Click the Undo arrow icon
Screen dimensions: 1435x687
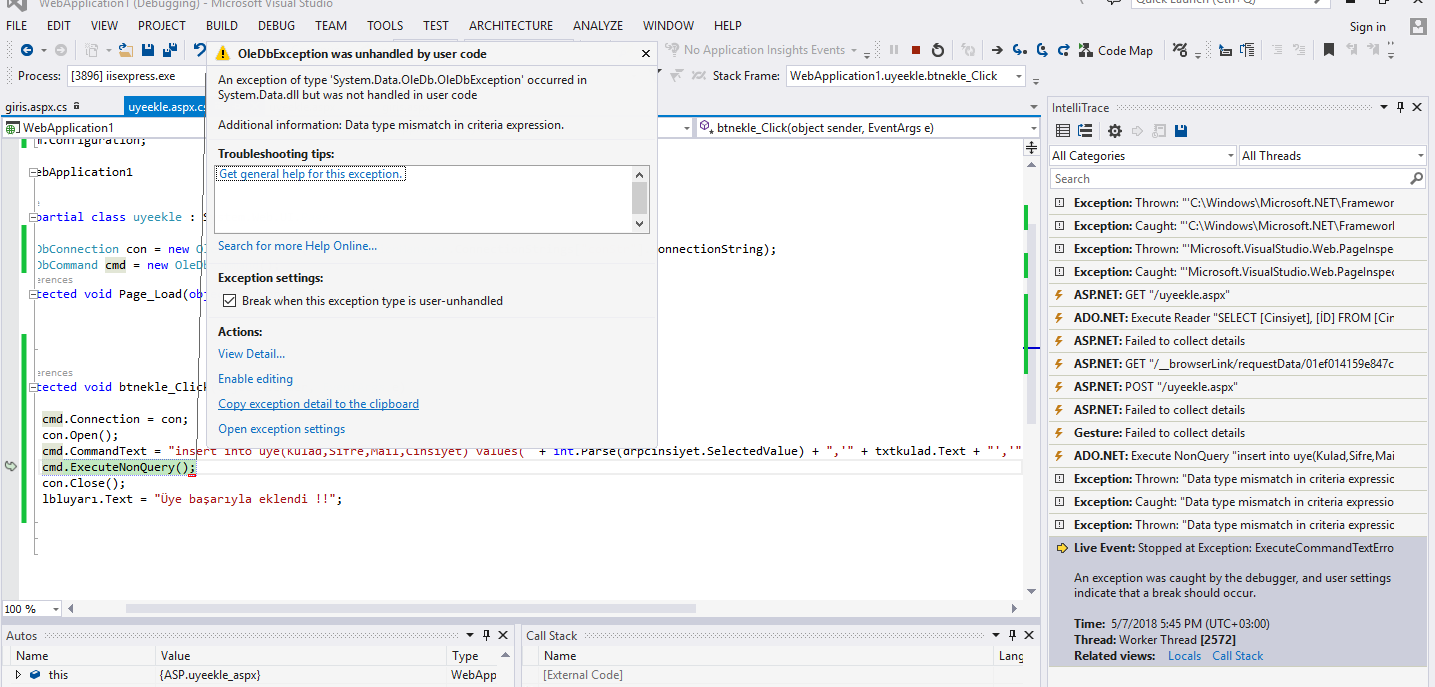point(200,50)
